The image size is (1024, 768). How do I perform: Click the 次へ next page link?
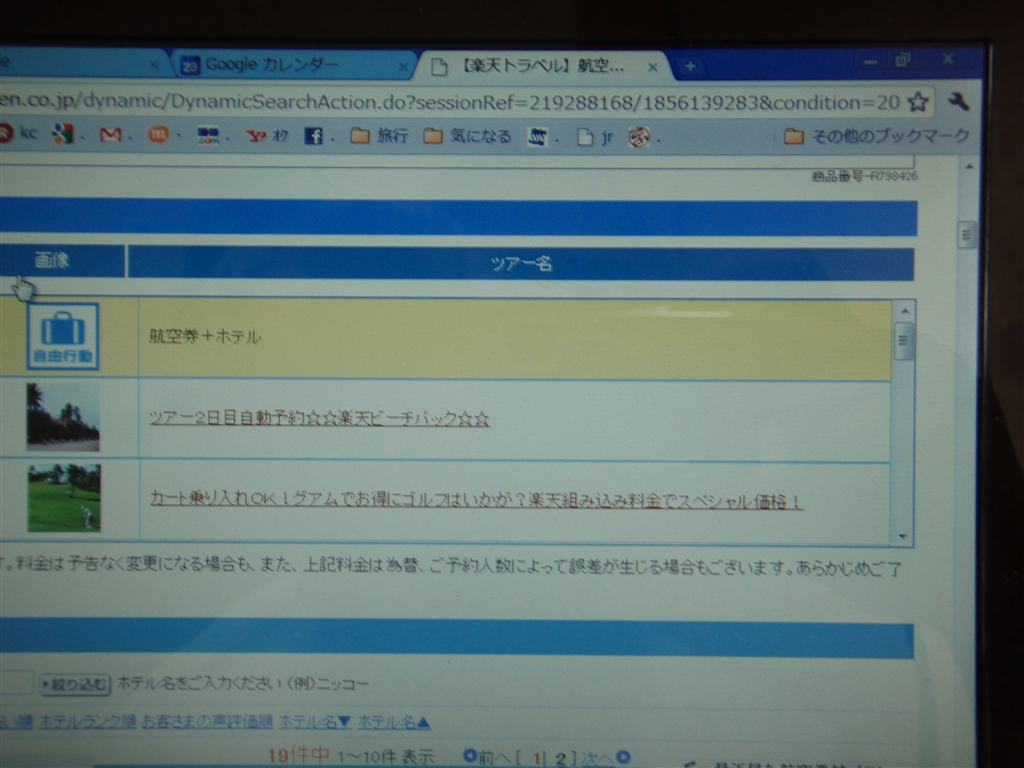tap(605, 758)
